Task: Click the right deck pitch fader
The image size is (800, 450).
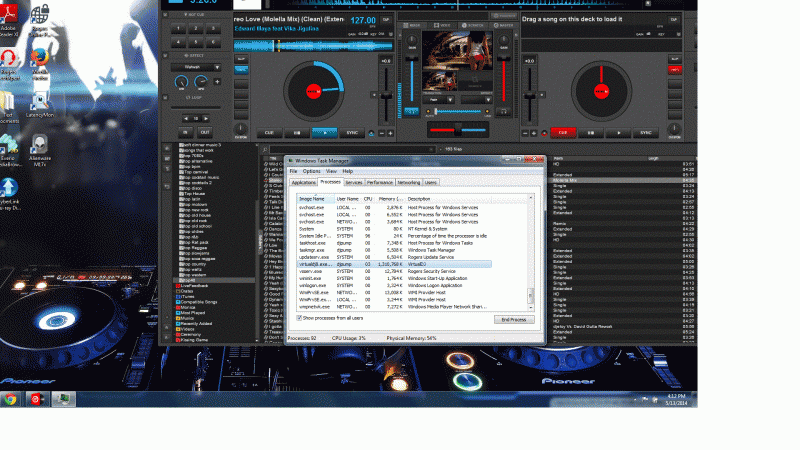Action: pos(529,95)
